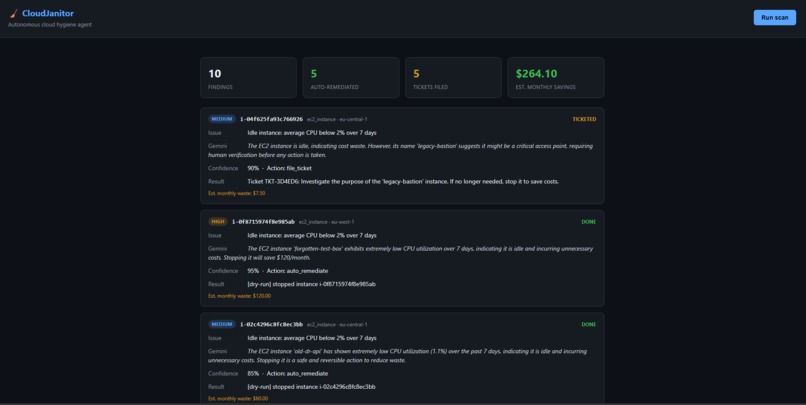Click '95% - Action: auto_remediate' line
Image resolution: width=806 pixels, height=405 pixels.
point(287,271)
